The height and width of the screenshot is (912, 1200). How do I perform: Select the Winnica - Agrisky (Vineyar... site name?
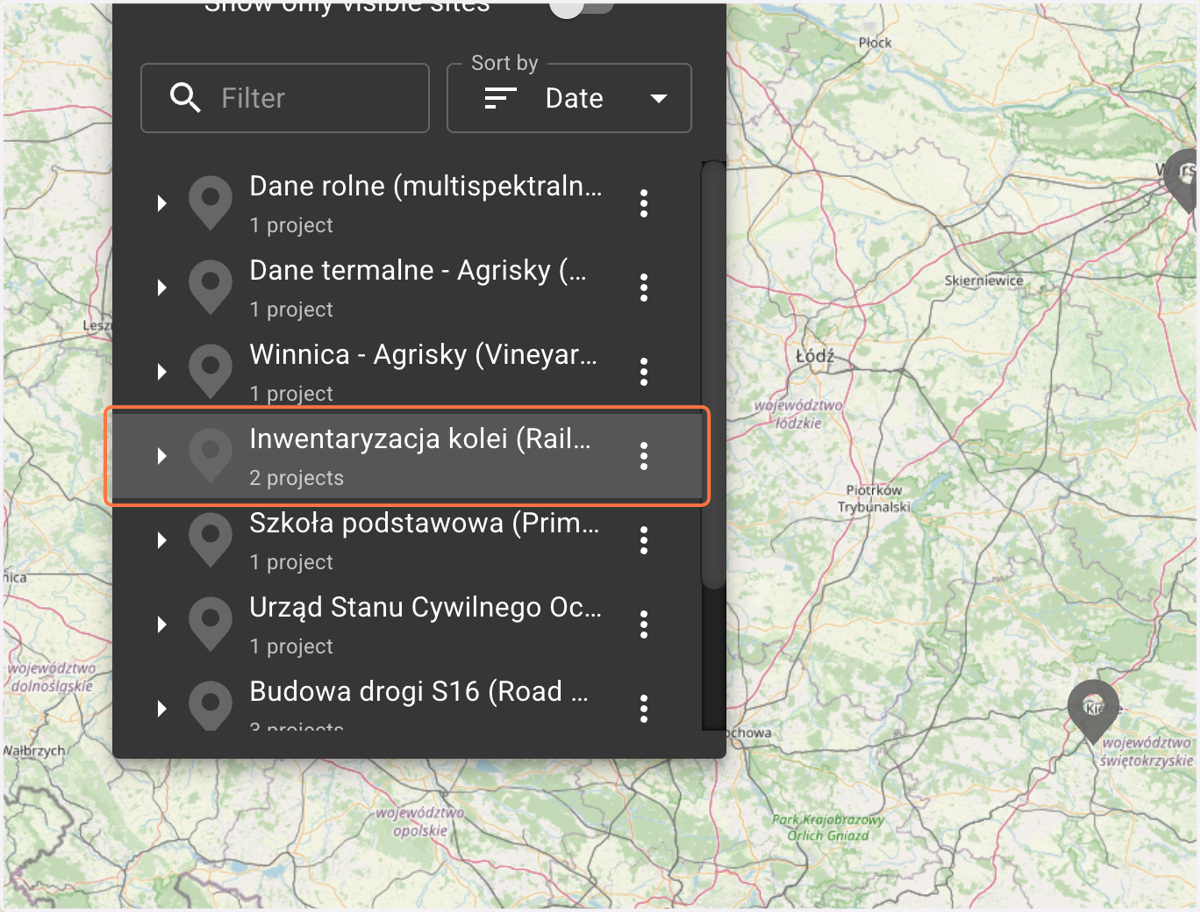[424, 356]
